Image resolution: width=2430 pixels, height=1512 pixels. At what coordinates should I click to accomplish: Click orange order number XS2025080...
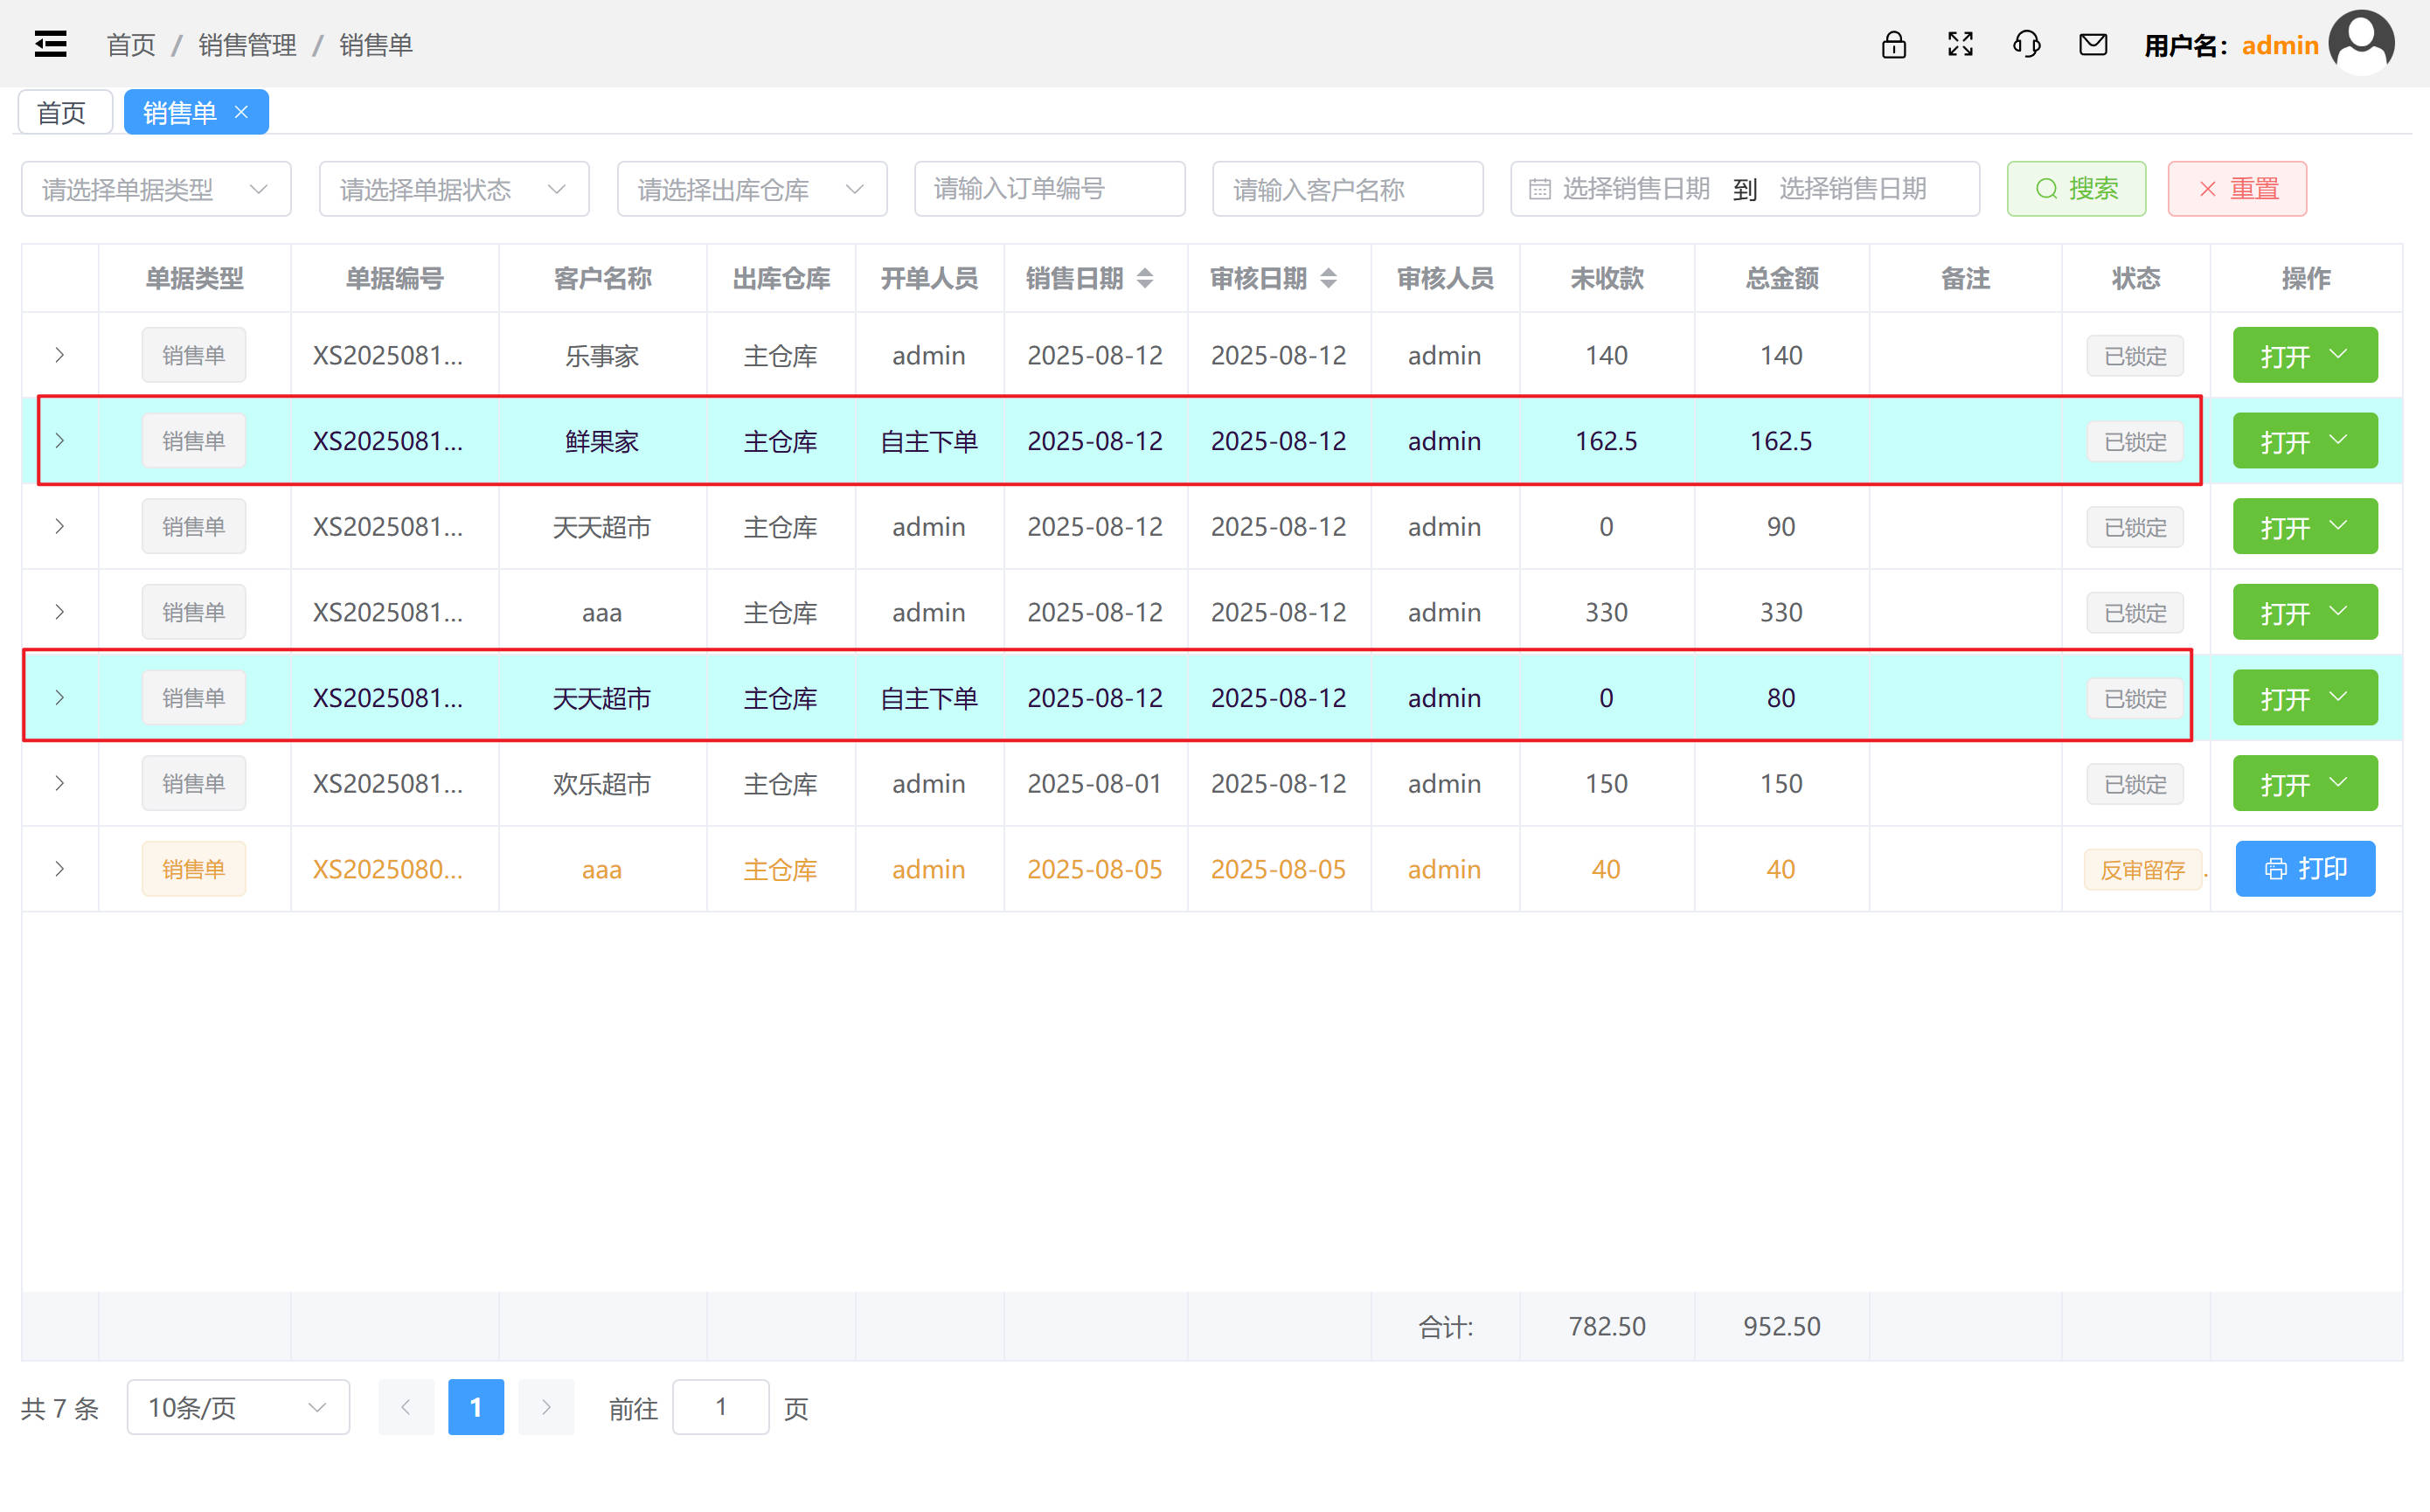tap(388, 869)
